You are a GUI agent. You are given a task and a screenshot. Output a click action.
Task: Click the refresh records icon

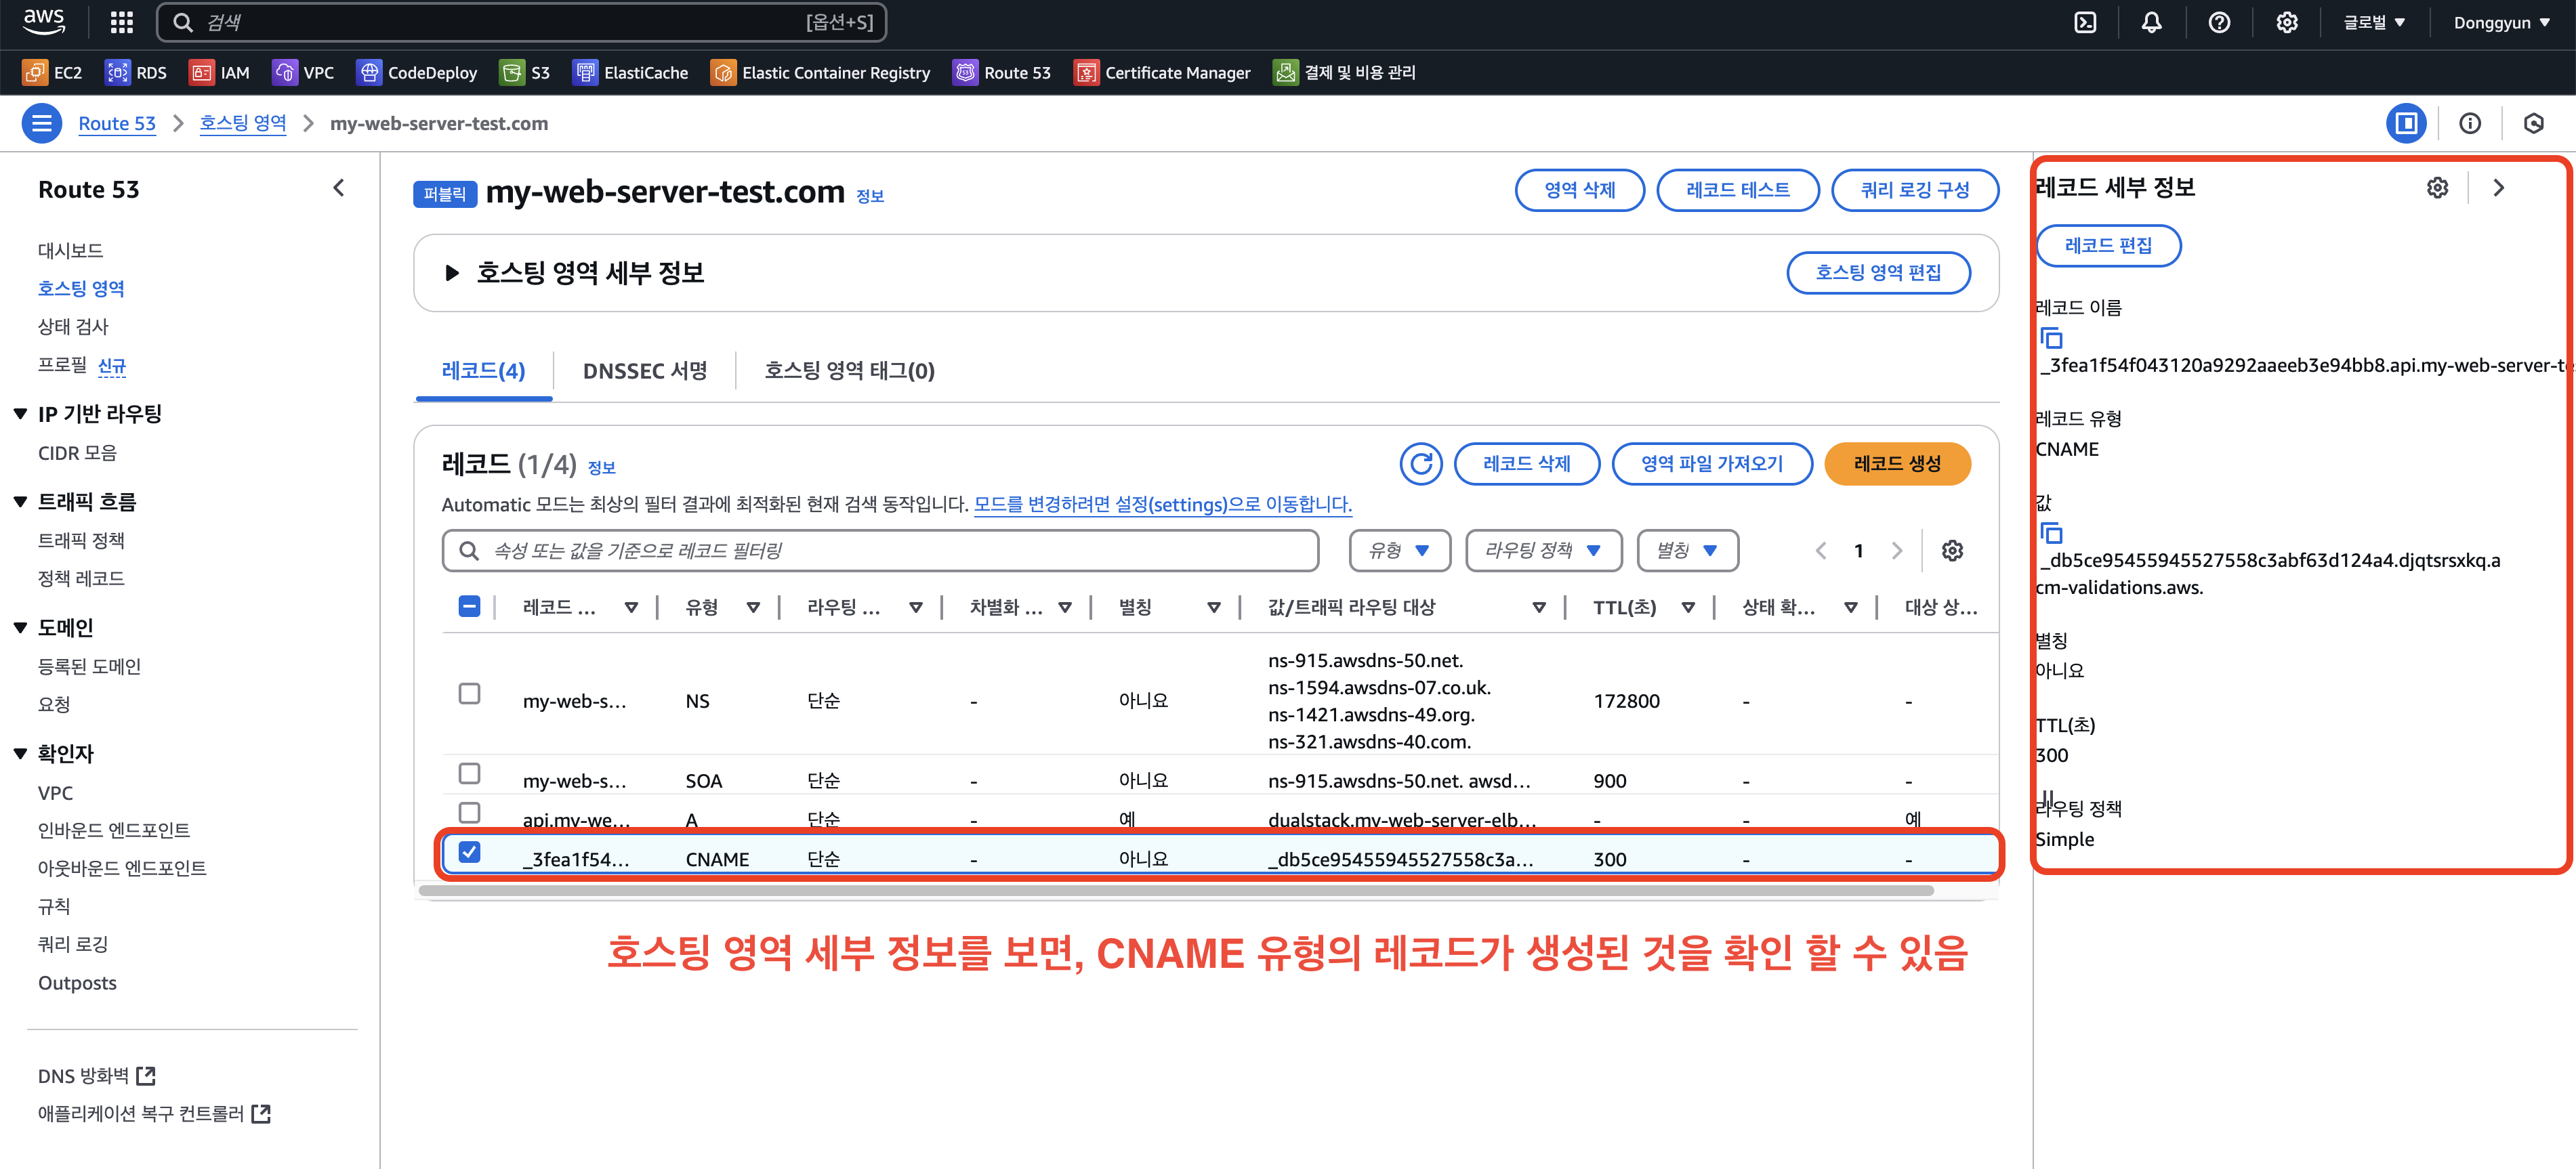coord(1420,464)
